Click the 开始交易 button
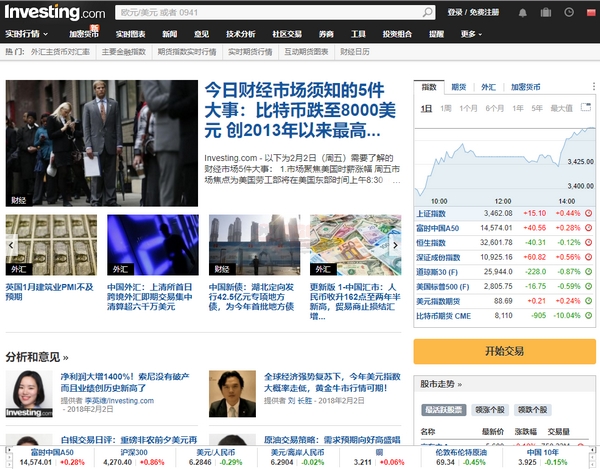Screen dimensions: 600x469 coord(505,351)
